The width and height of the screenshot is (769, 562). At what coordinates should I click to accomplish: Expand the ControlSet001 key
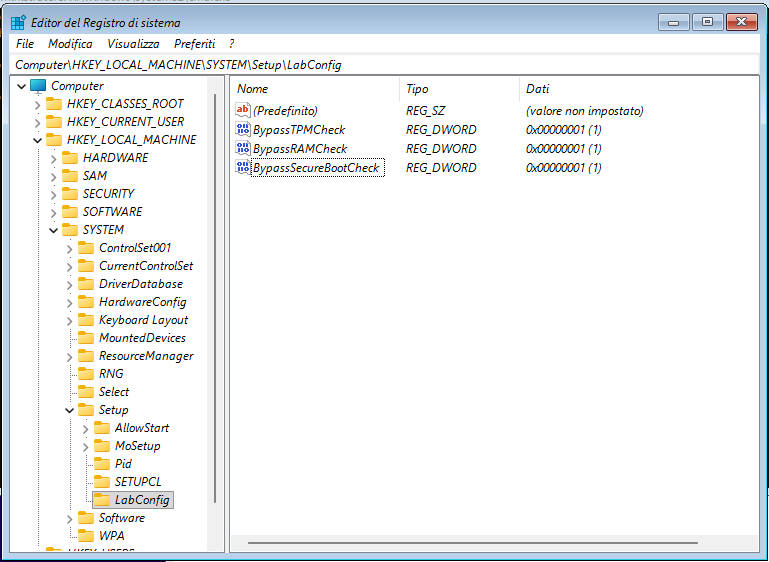pyautogui.click(x=69, y=248)
